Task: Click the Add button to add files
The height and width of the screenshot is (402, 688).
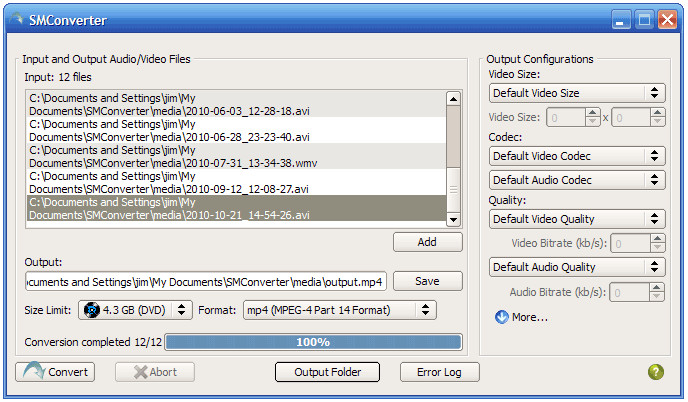Action: pos(427,242)
